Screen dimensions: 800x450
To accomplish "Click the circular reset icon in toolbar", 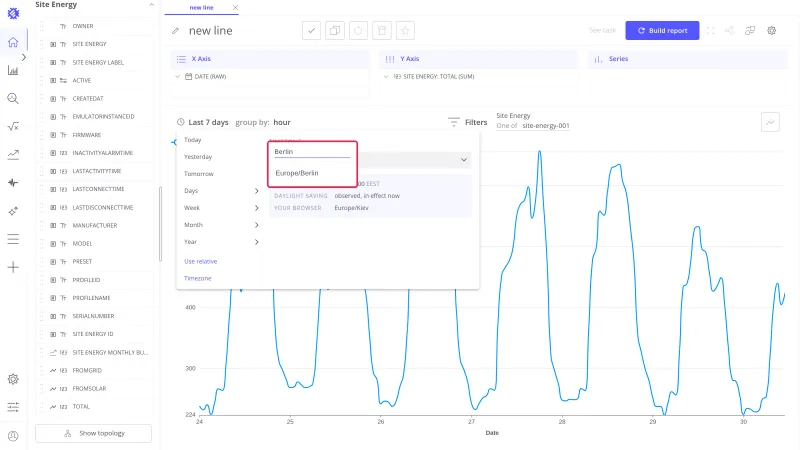I will coord(358,31).
